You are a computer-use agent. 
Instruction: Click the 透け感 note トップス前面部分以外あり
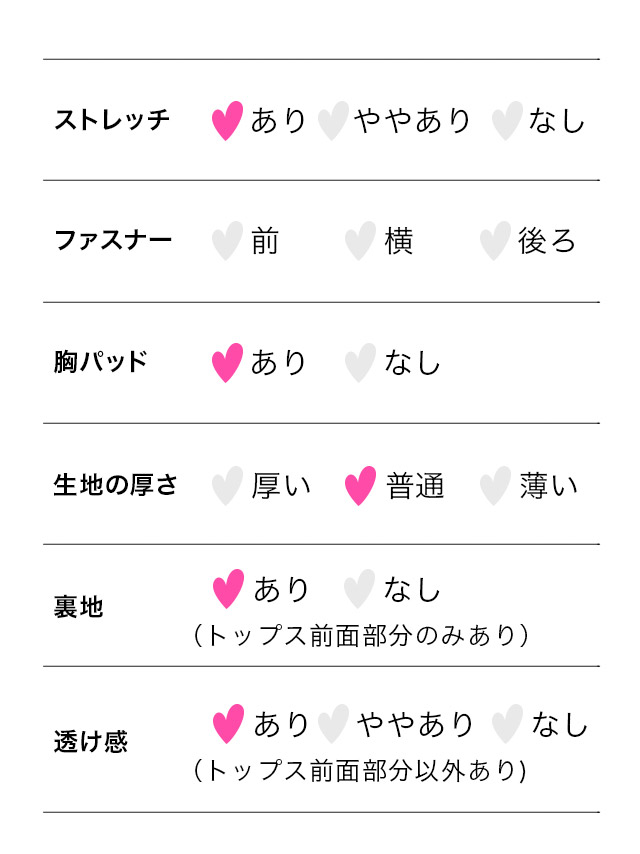(360, 771)
